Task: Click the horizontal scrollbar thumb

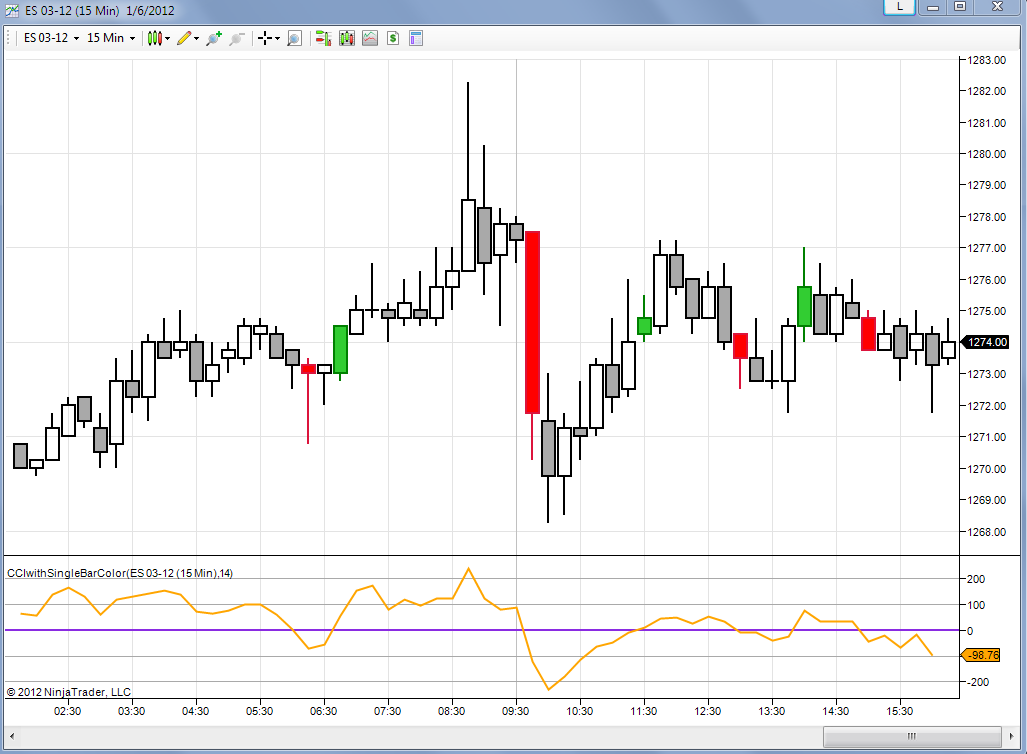Action: pos(912,736)
